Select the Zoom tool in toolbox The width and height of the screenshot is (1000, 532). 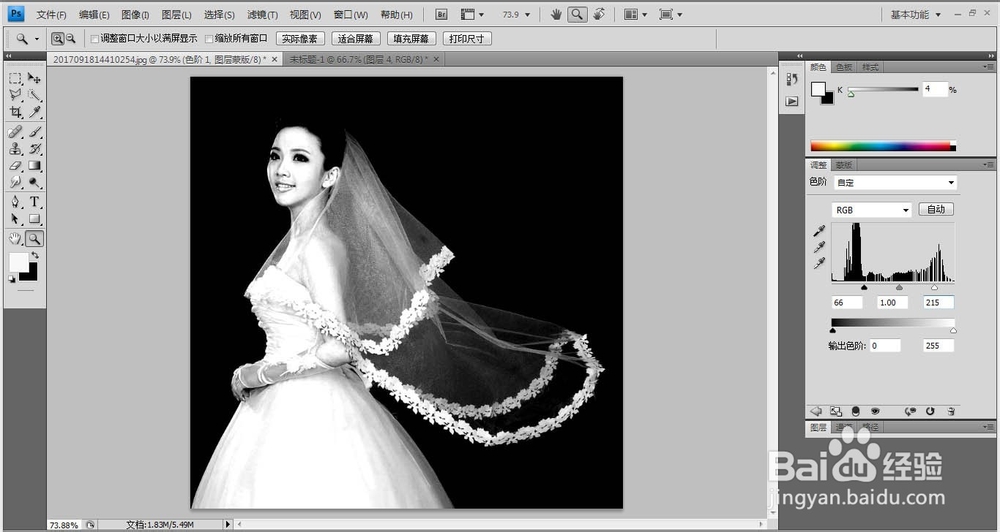click(x=34, y=239)
